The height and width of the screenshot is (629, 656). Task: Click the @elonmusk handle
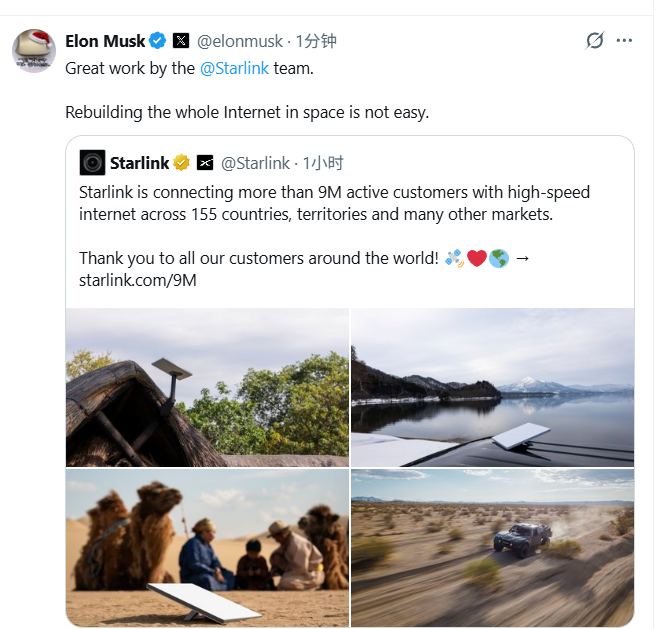[241, 41]
